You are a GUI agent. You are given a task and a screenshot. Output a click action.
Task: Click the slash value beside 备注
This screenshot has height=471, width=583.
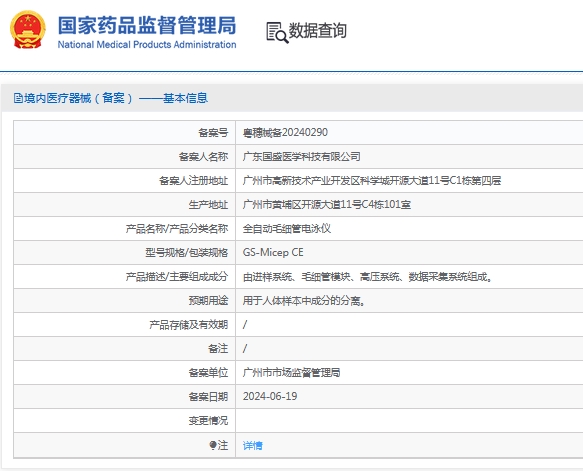click(245, 348)
